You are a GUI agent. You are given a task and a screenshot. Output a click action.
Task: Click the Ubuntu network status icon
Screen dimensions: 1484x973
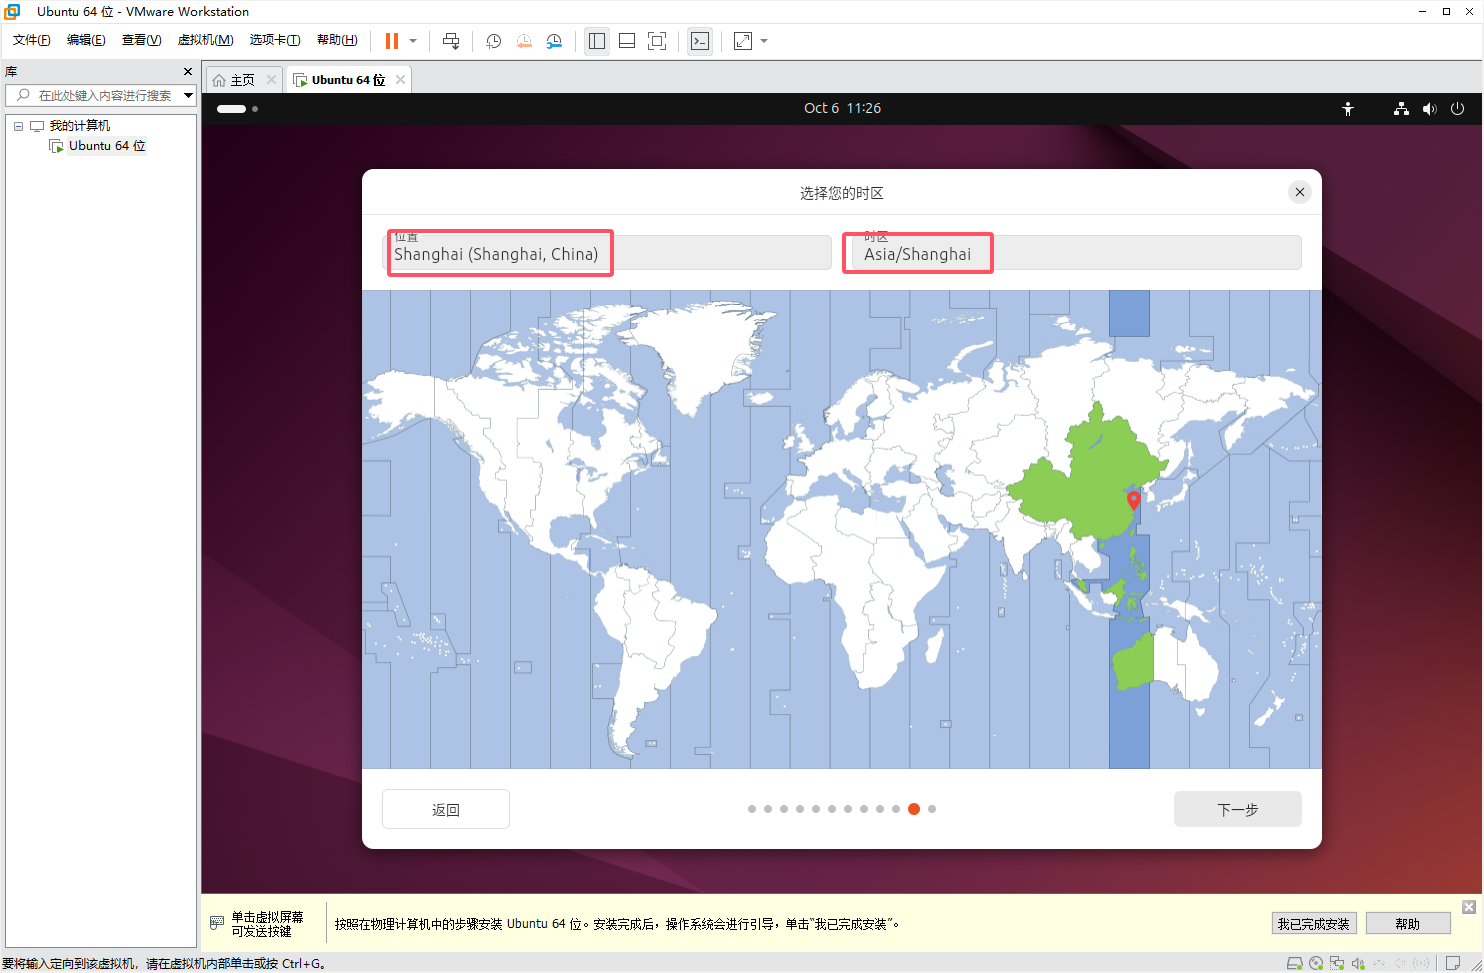coord(1401,108)
